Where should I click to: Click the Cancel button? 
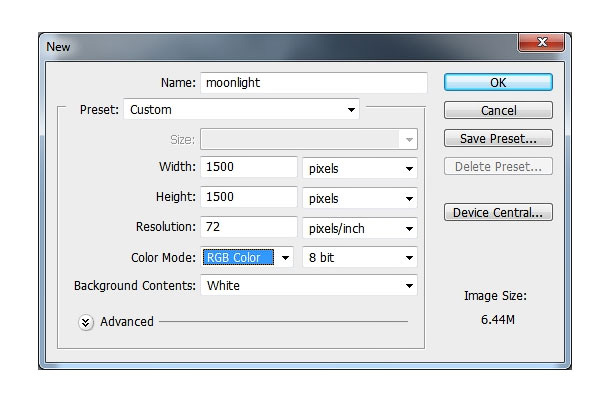coord(498,110)
